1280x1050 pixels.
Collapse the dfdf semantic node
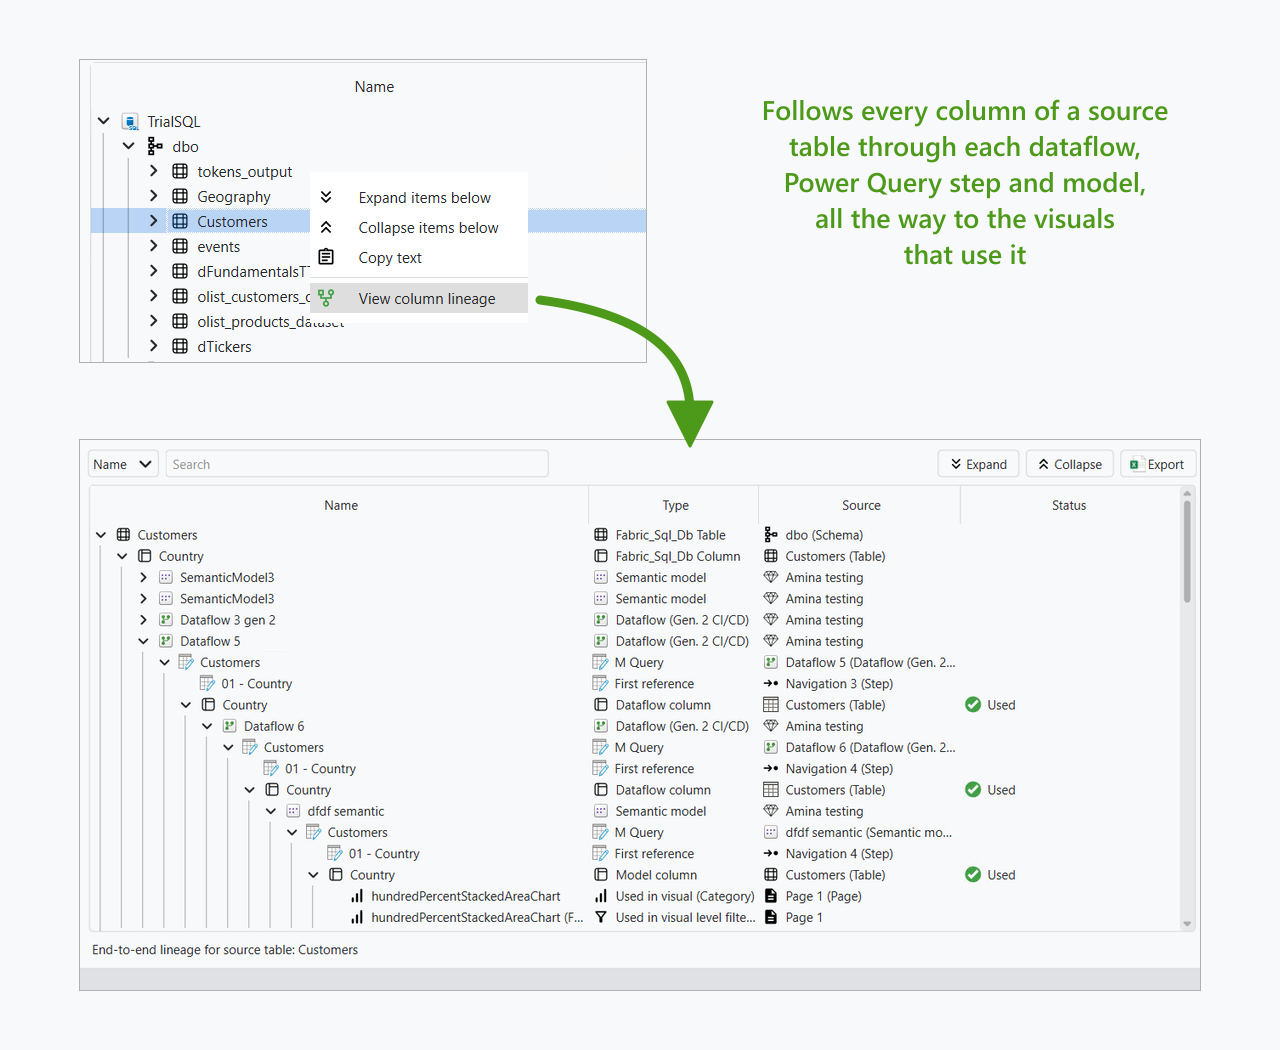[x=271, y=811]
